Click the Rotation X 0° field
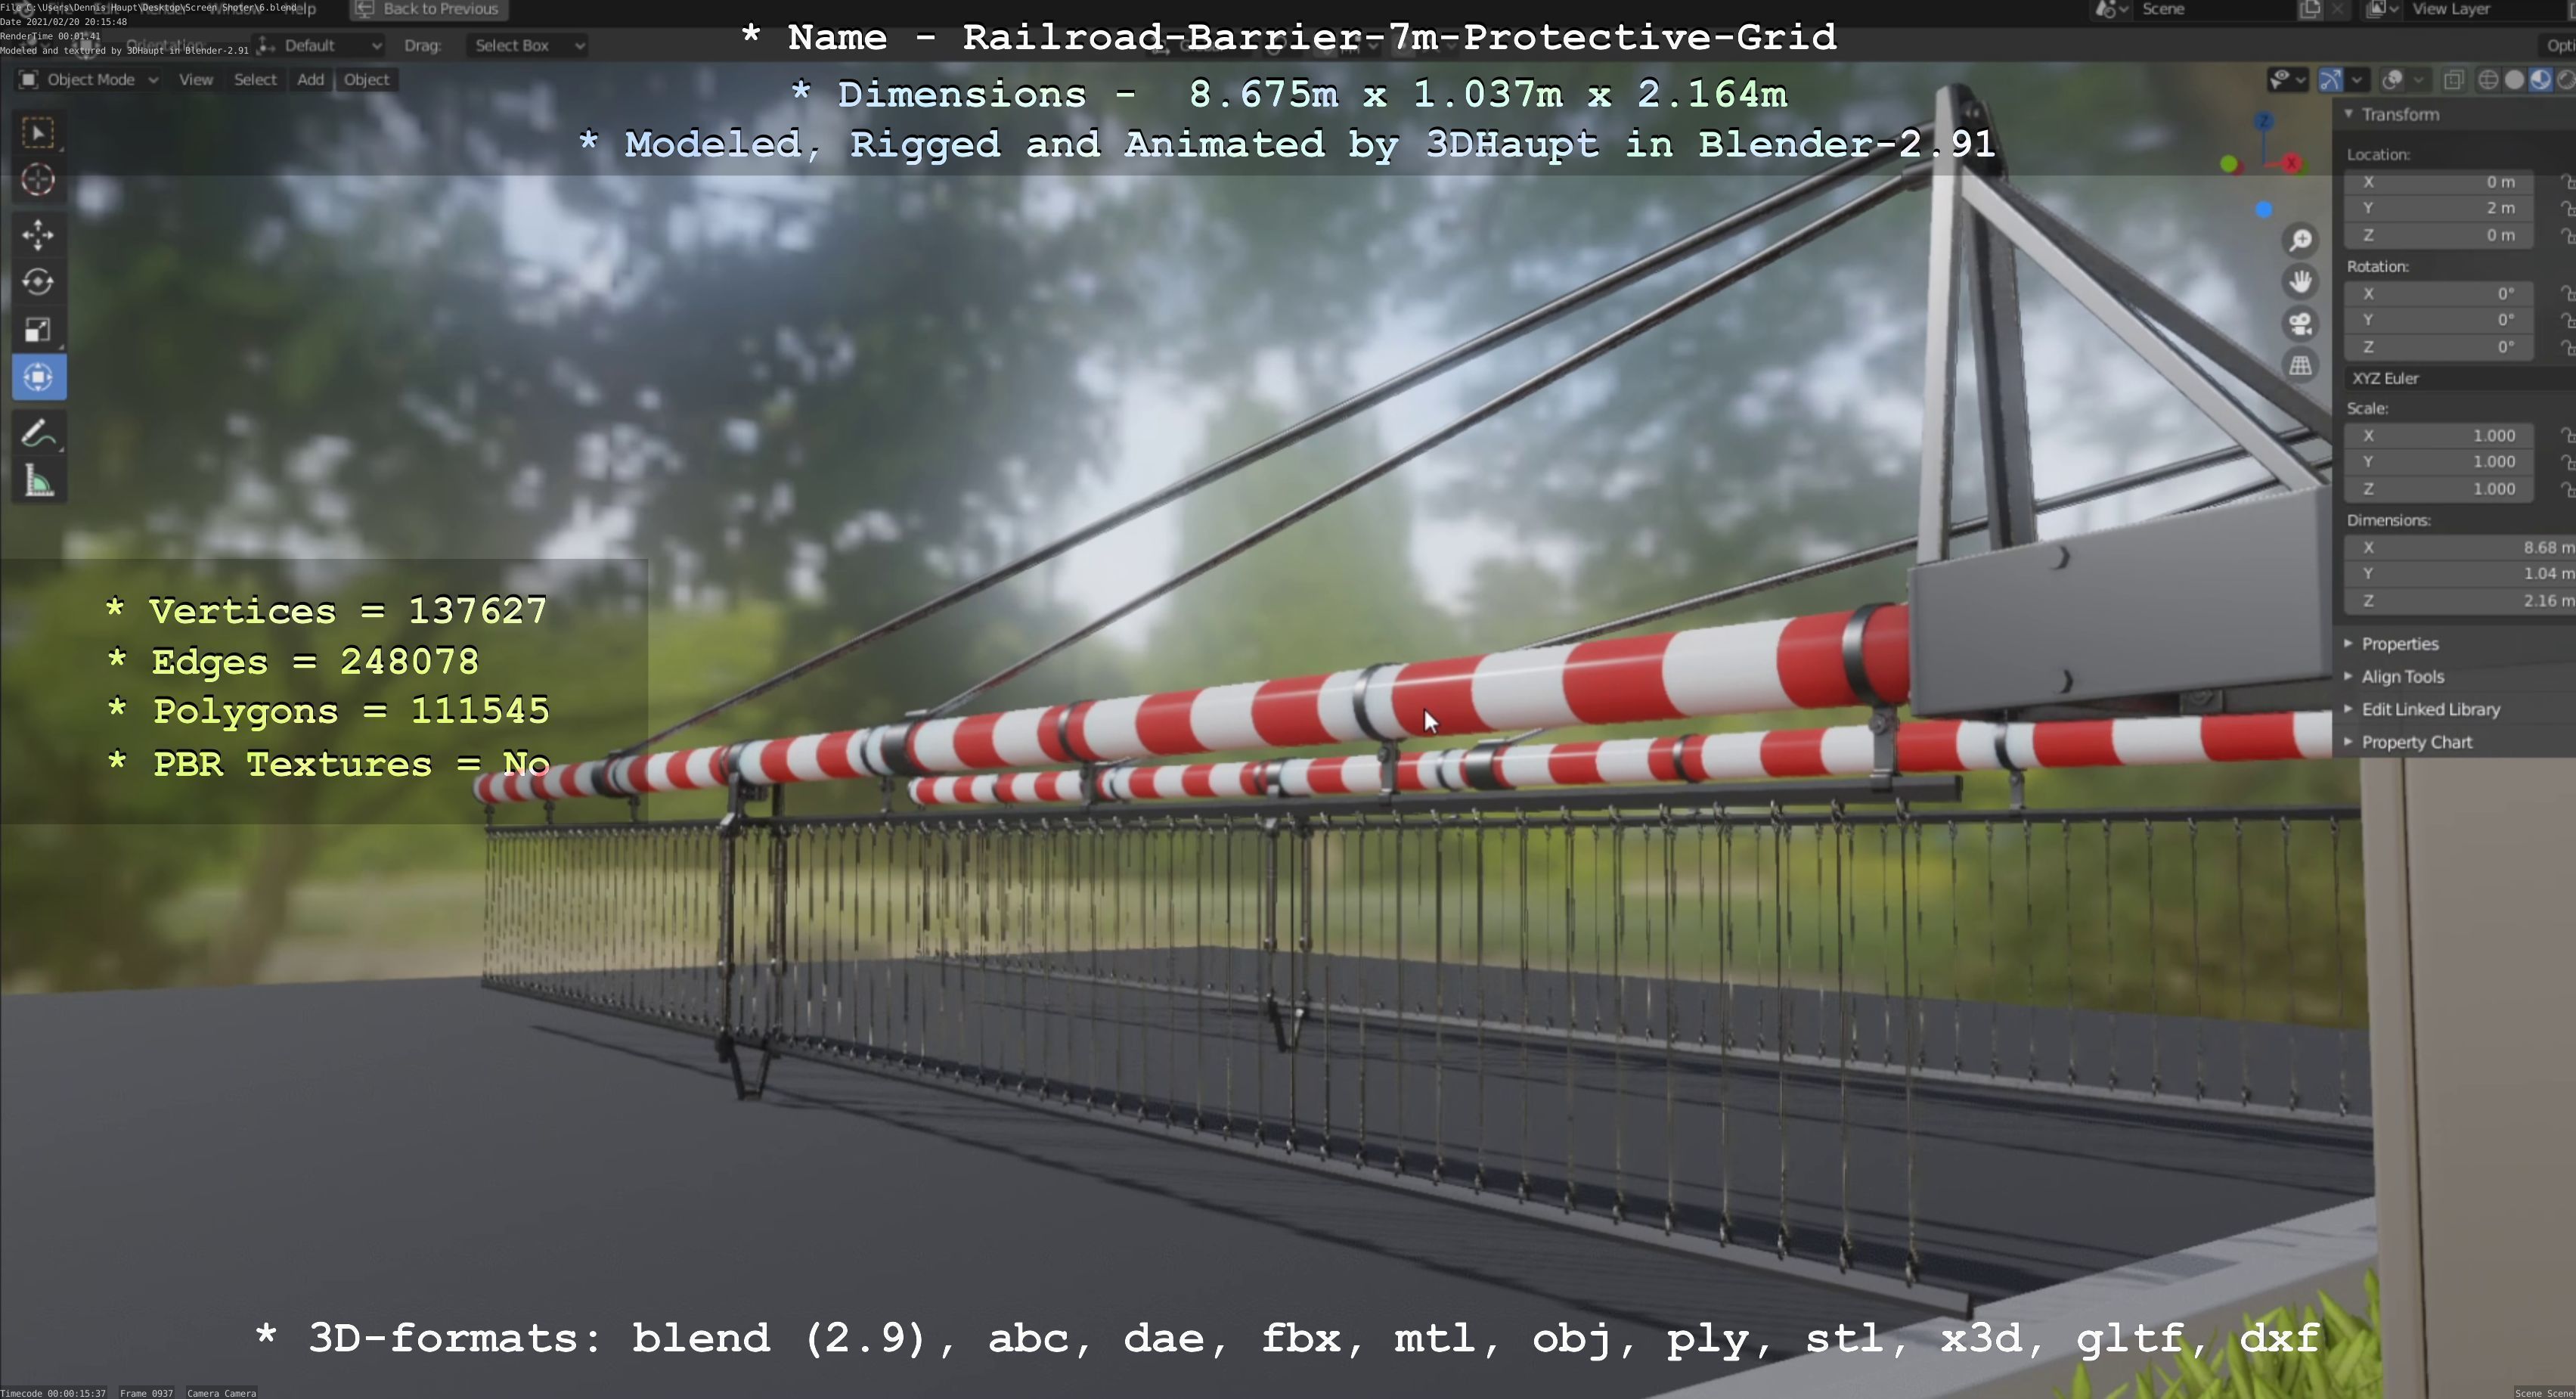Image resolution: width=2576 pixels, height=1399 pixels. coord(2440,294)
